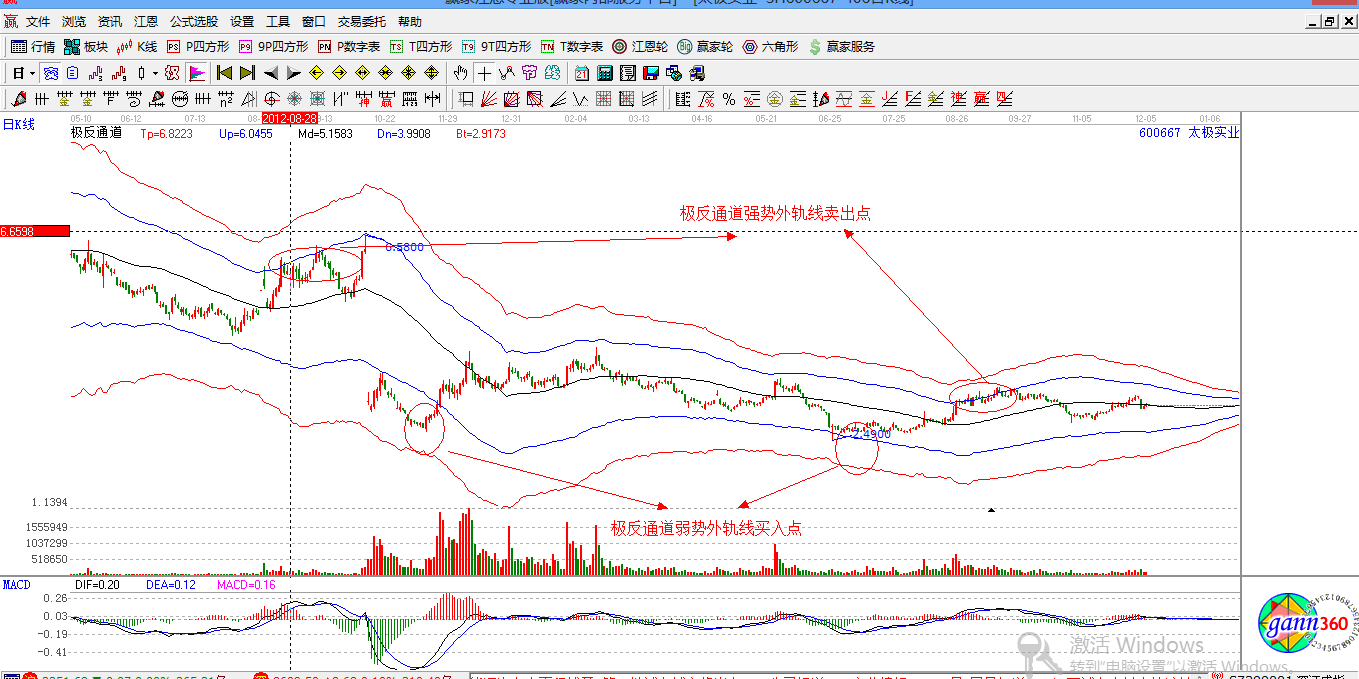Click the 2012-08-28 date marker
Screen dimensions: 1359x679
(290, 118)
